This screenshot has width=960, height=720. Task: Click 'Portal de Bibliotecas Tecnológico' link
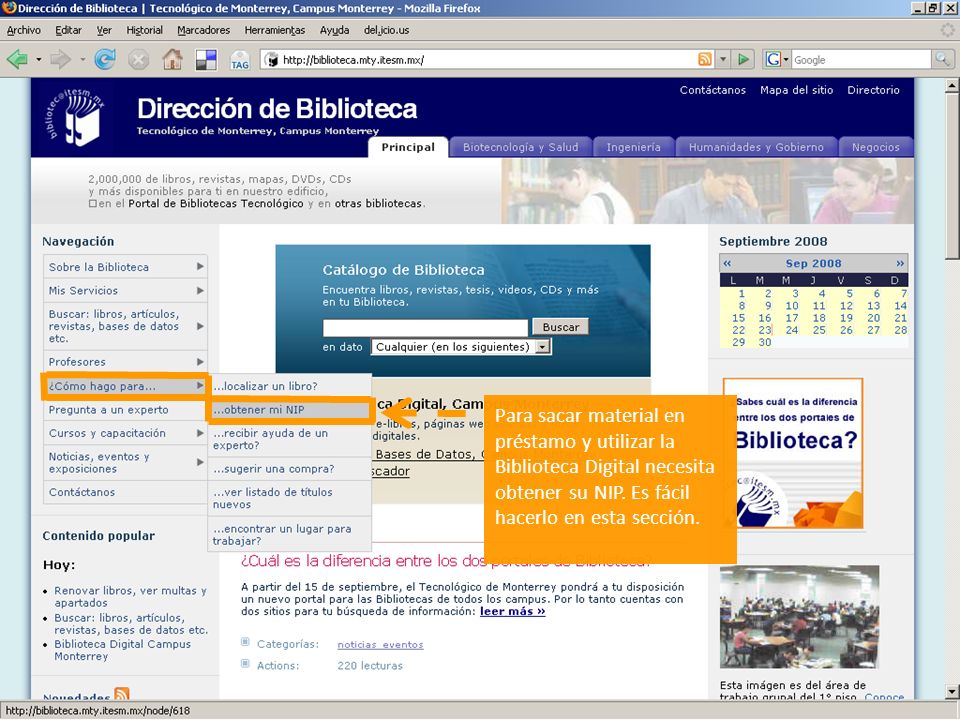tap(216, 203)
